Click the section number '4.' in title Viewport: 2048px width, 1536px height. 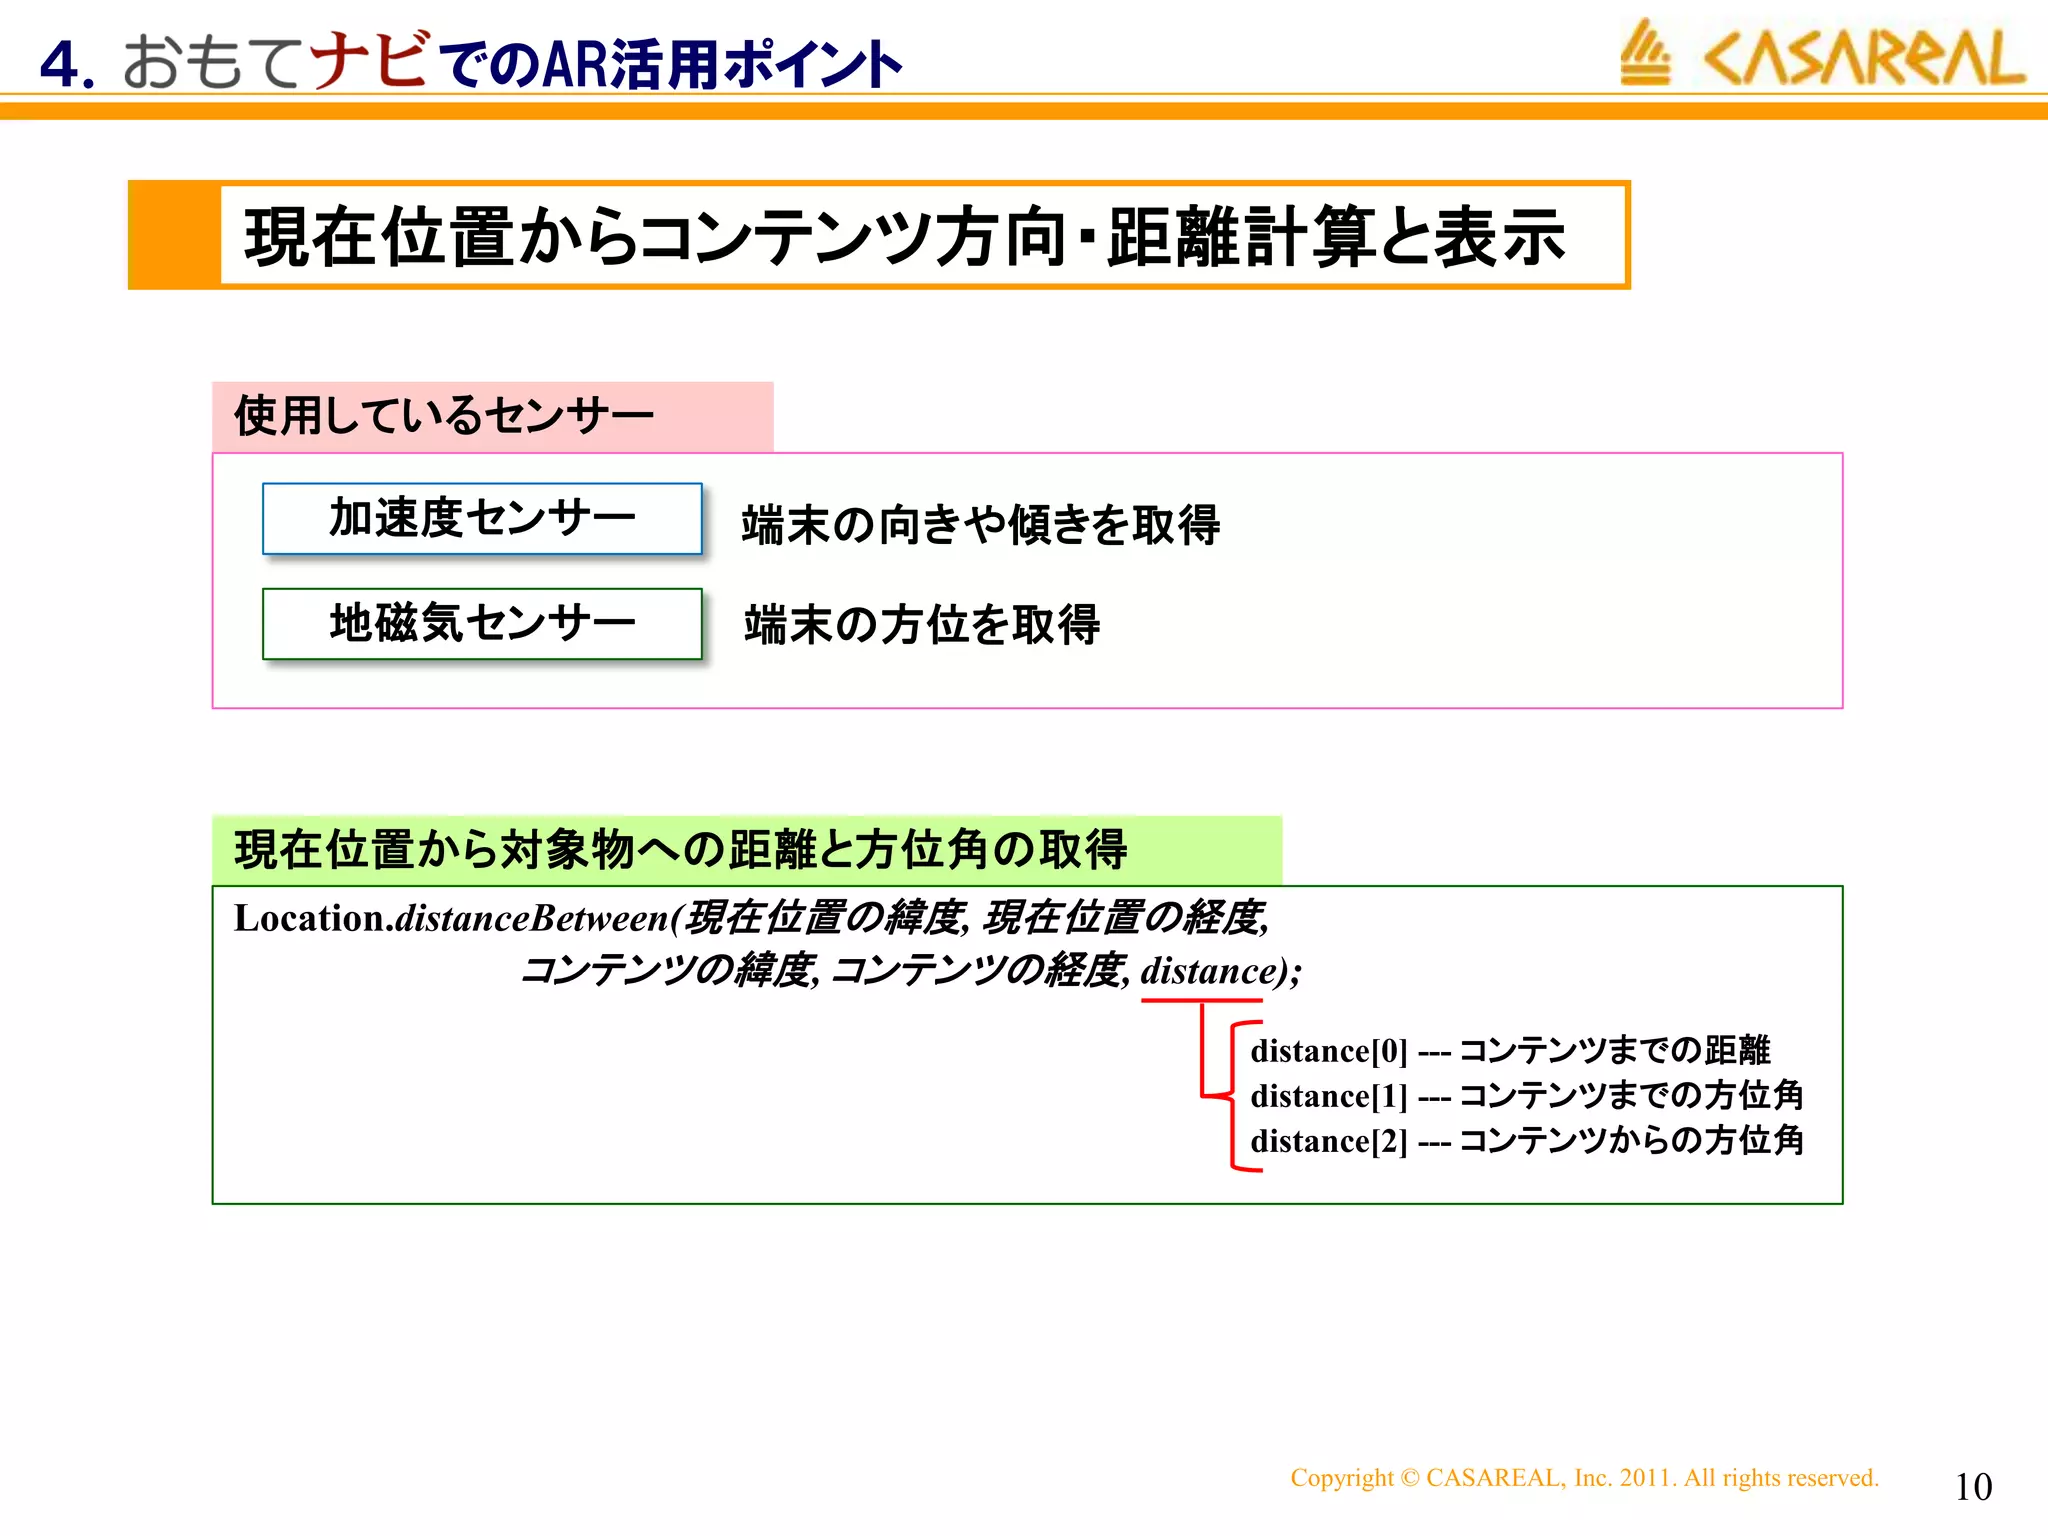[x=68, y=65]
